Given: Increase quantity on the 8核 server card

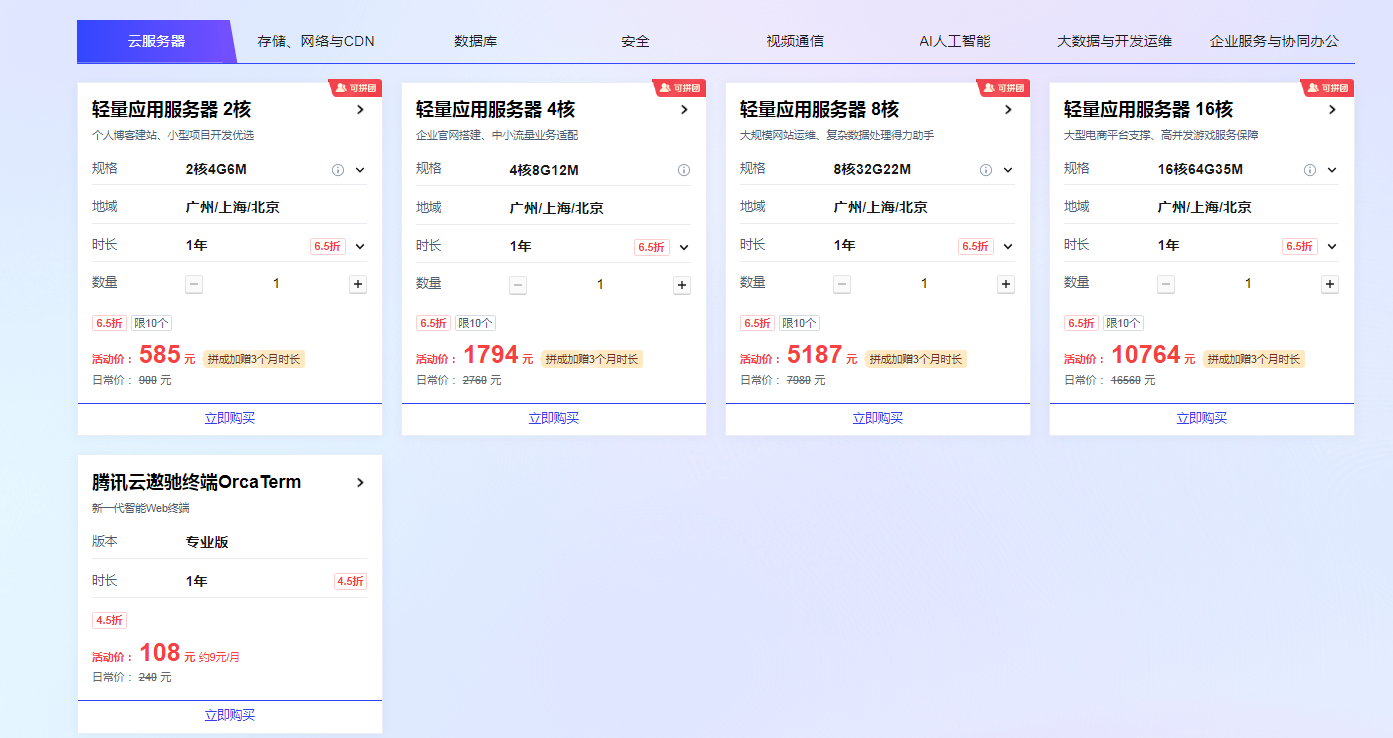Looking at the screenshot, I should 1005,284.
